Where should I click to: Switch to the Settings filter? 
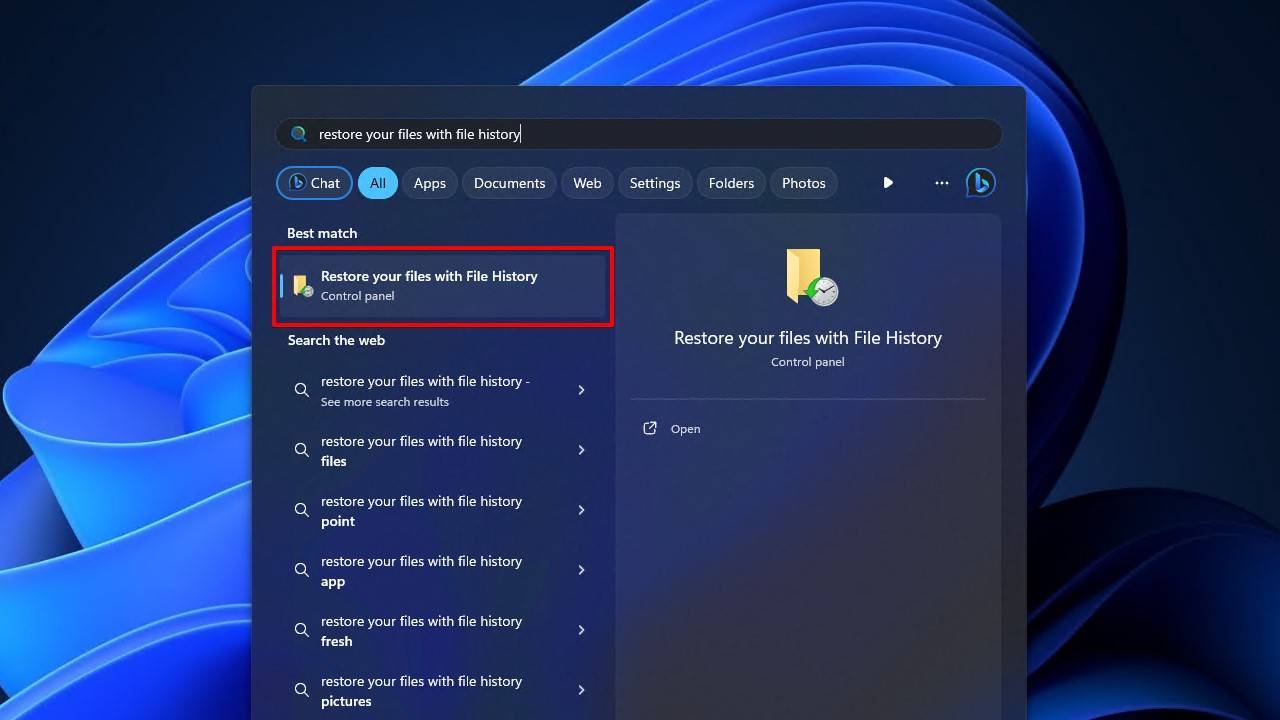pos(655,183)
